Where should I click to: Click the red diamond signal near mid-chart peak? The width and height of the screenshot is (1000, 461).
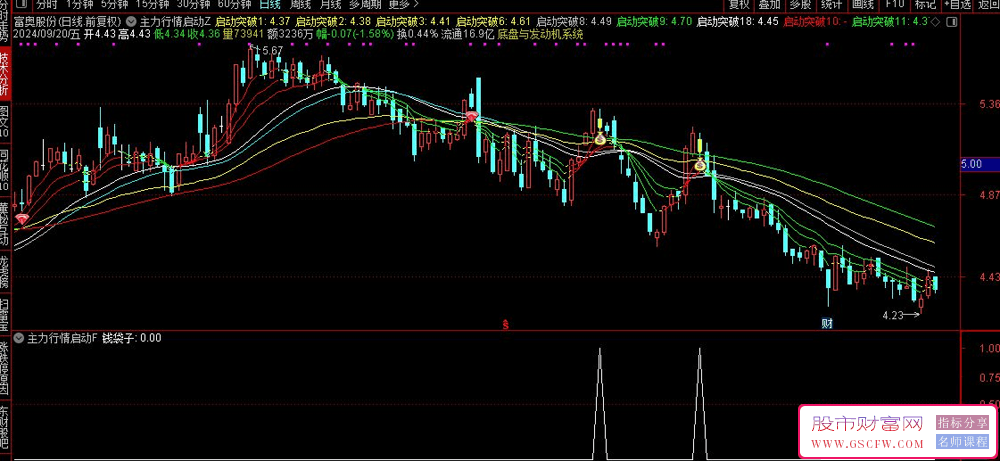pos(471,115)
